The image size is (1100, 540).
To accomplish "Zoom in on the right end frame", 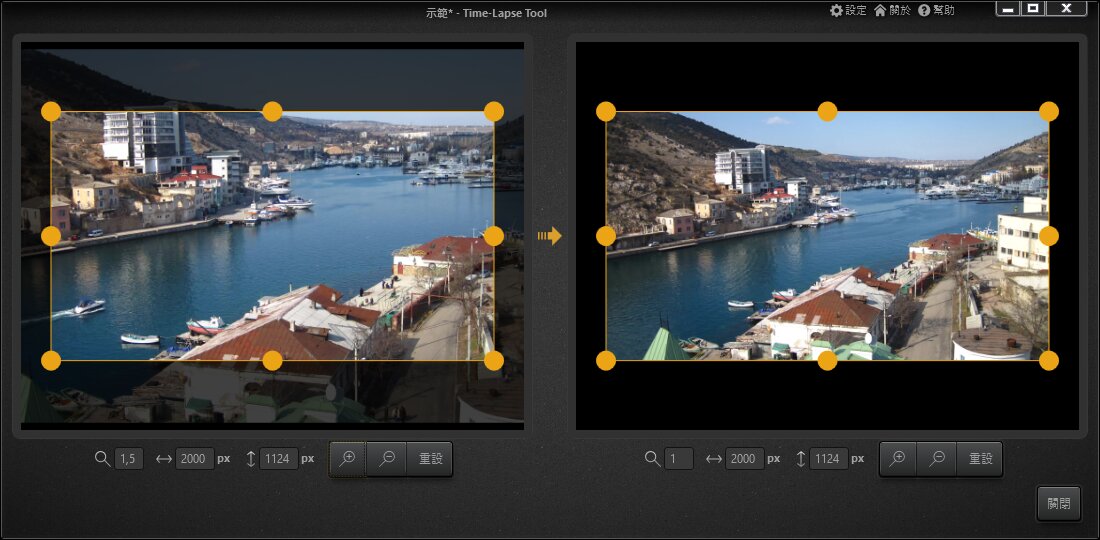I will (x=898, y=459).
